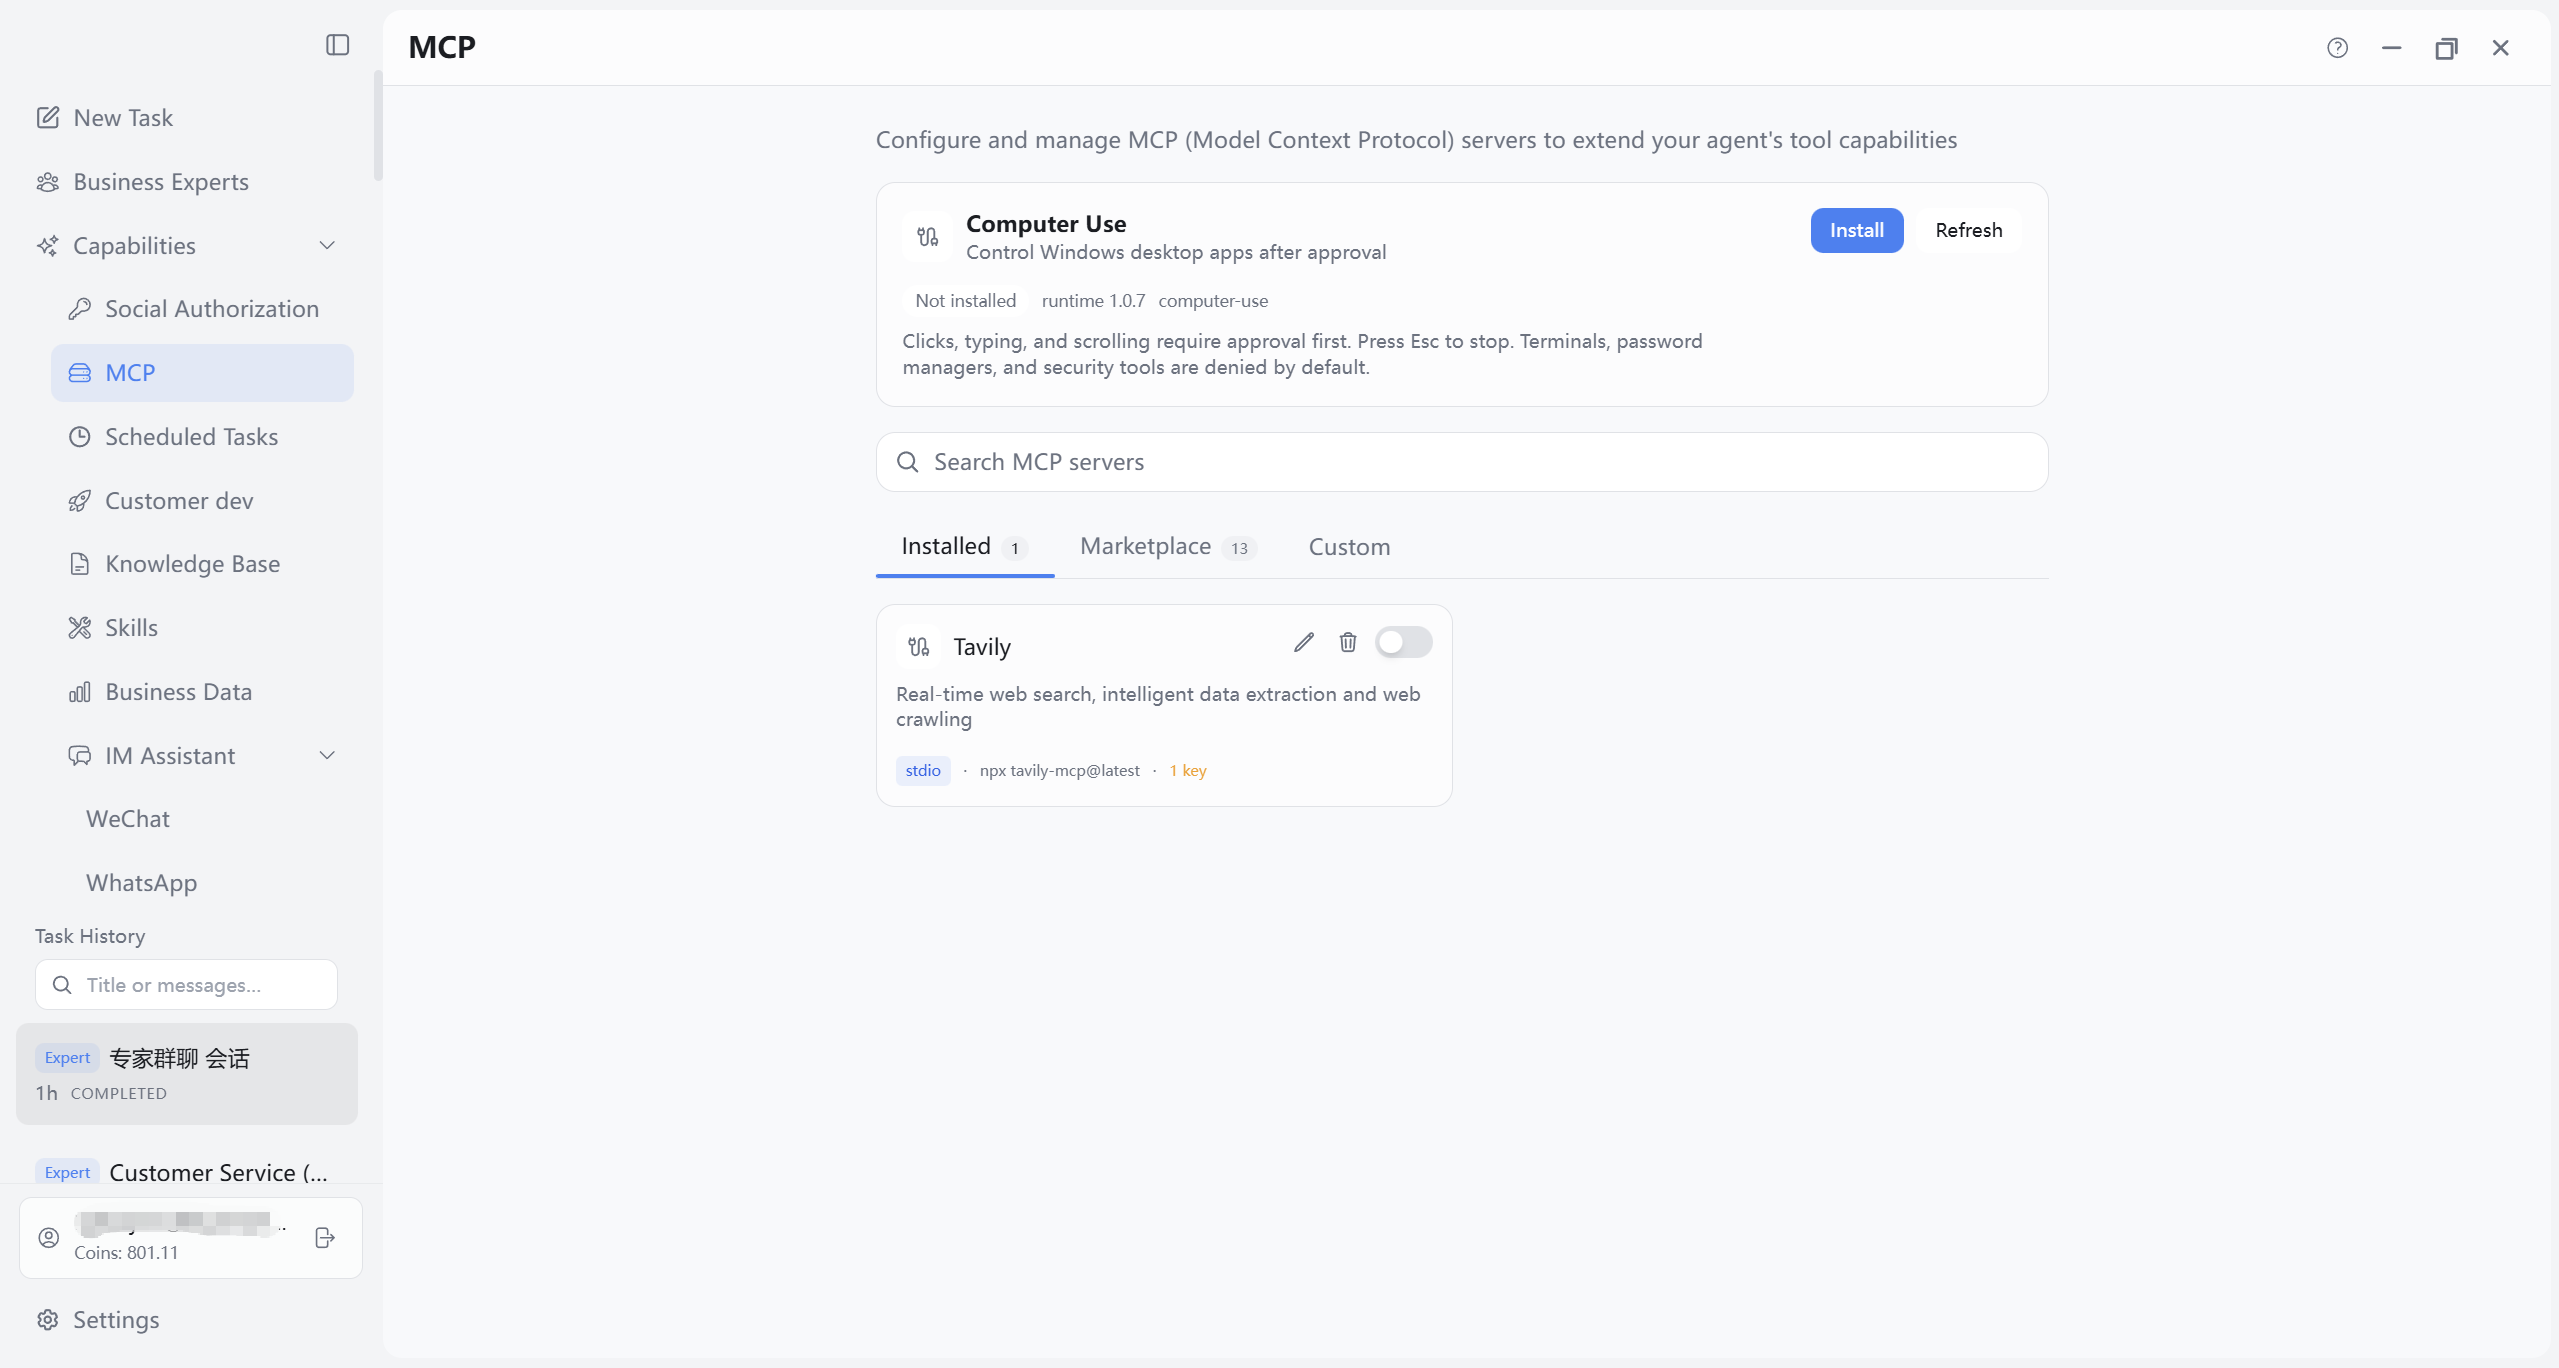Click the user avatar icon near Coins
Viewport: 2559px width, 1368px height.
pos(49,1238)
